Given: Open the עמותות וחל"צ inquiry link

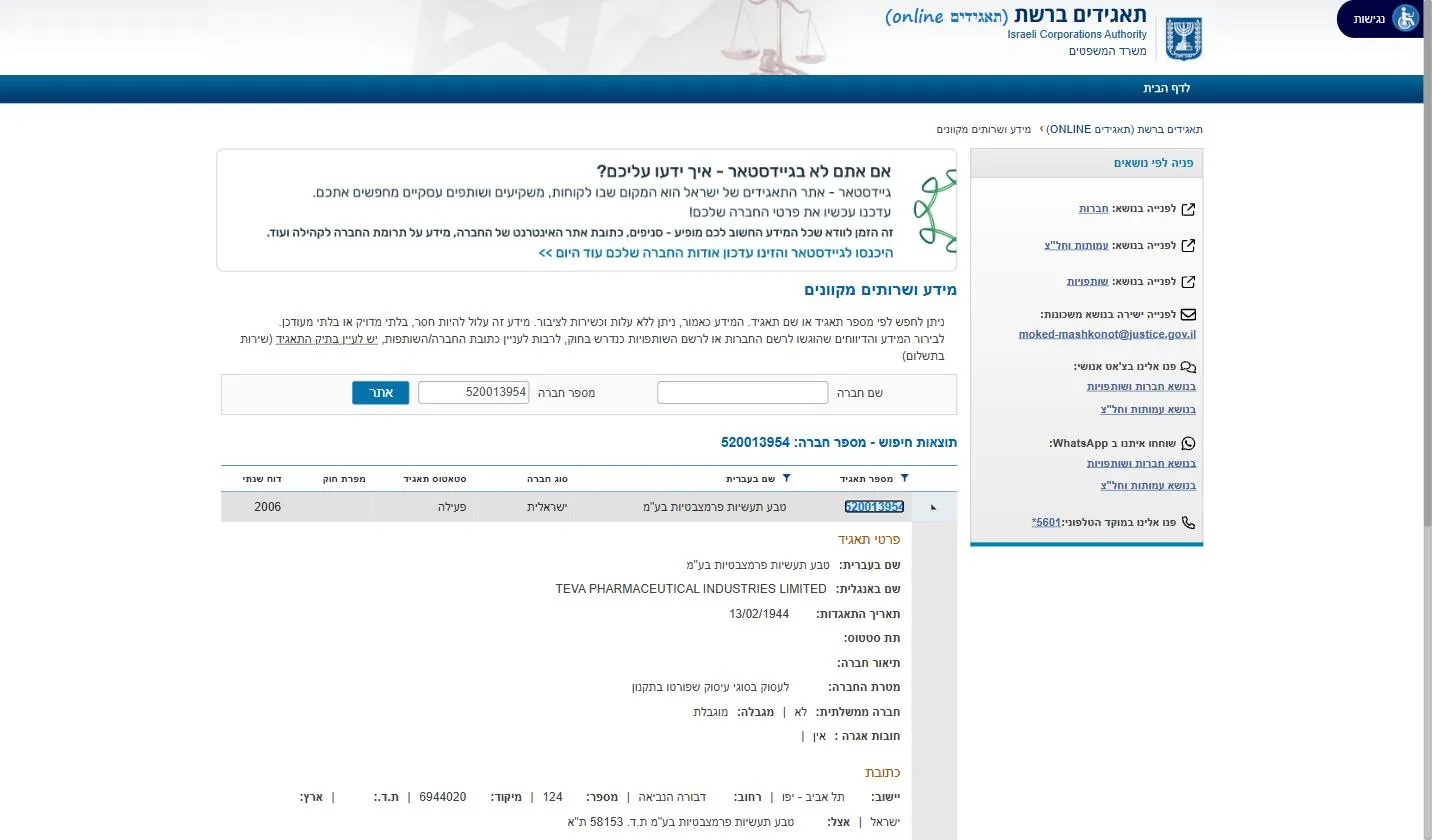Looking at the screenshot, I should pyautogui.click(x=1076, y=245).
